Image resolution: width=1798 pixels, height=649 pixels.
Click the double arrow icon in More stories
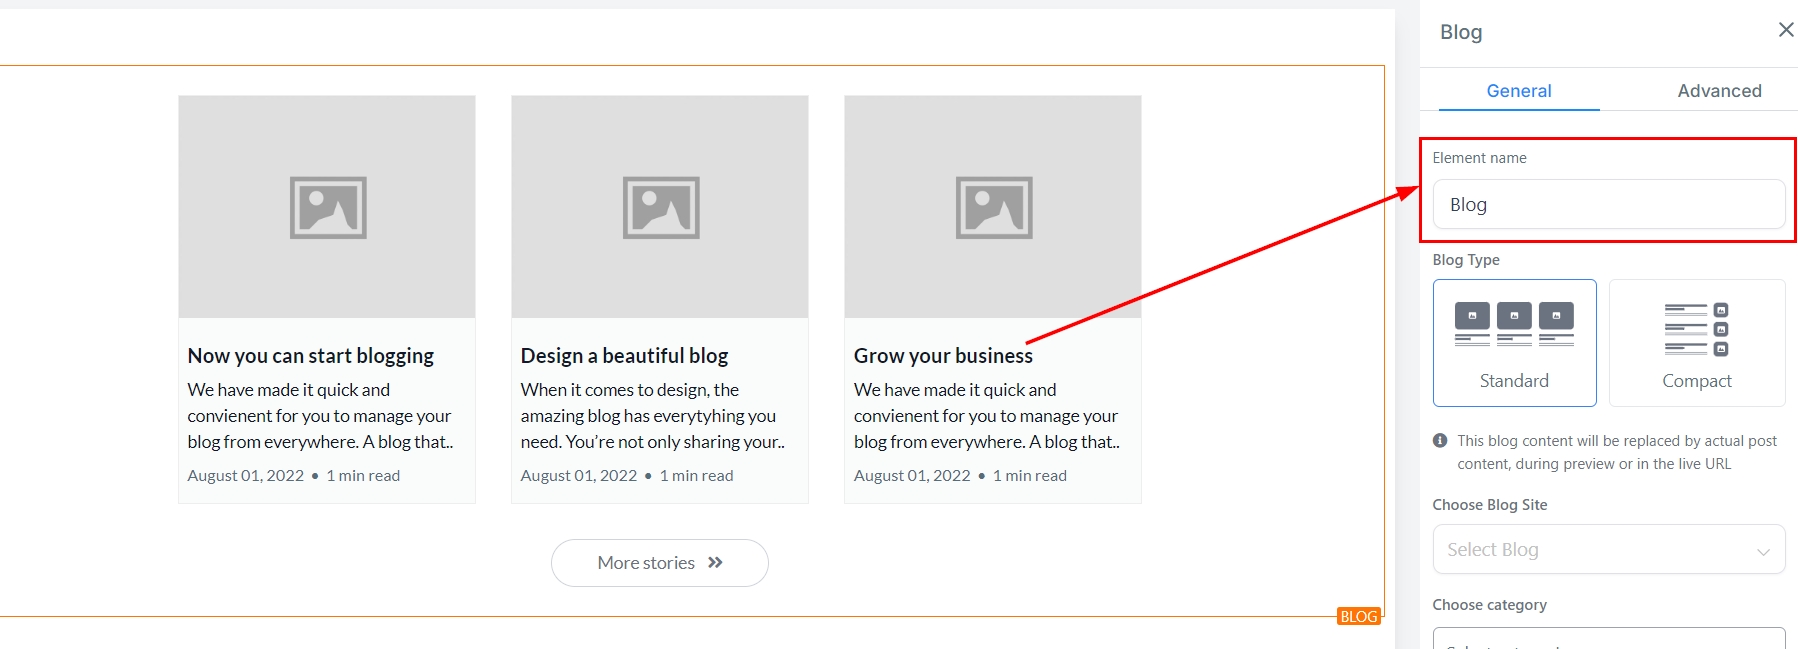click(715, 563)
